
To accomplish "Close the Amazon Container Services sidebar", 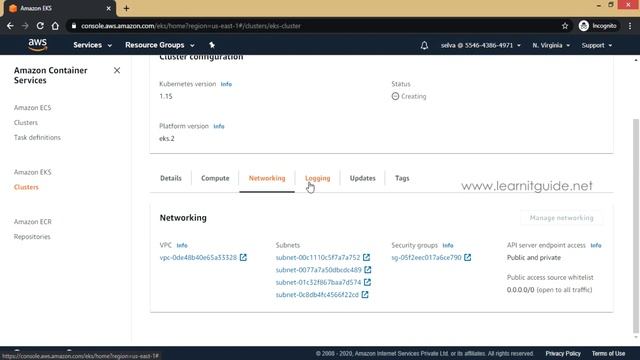I will point(117,71).
